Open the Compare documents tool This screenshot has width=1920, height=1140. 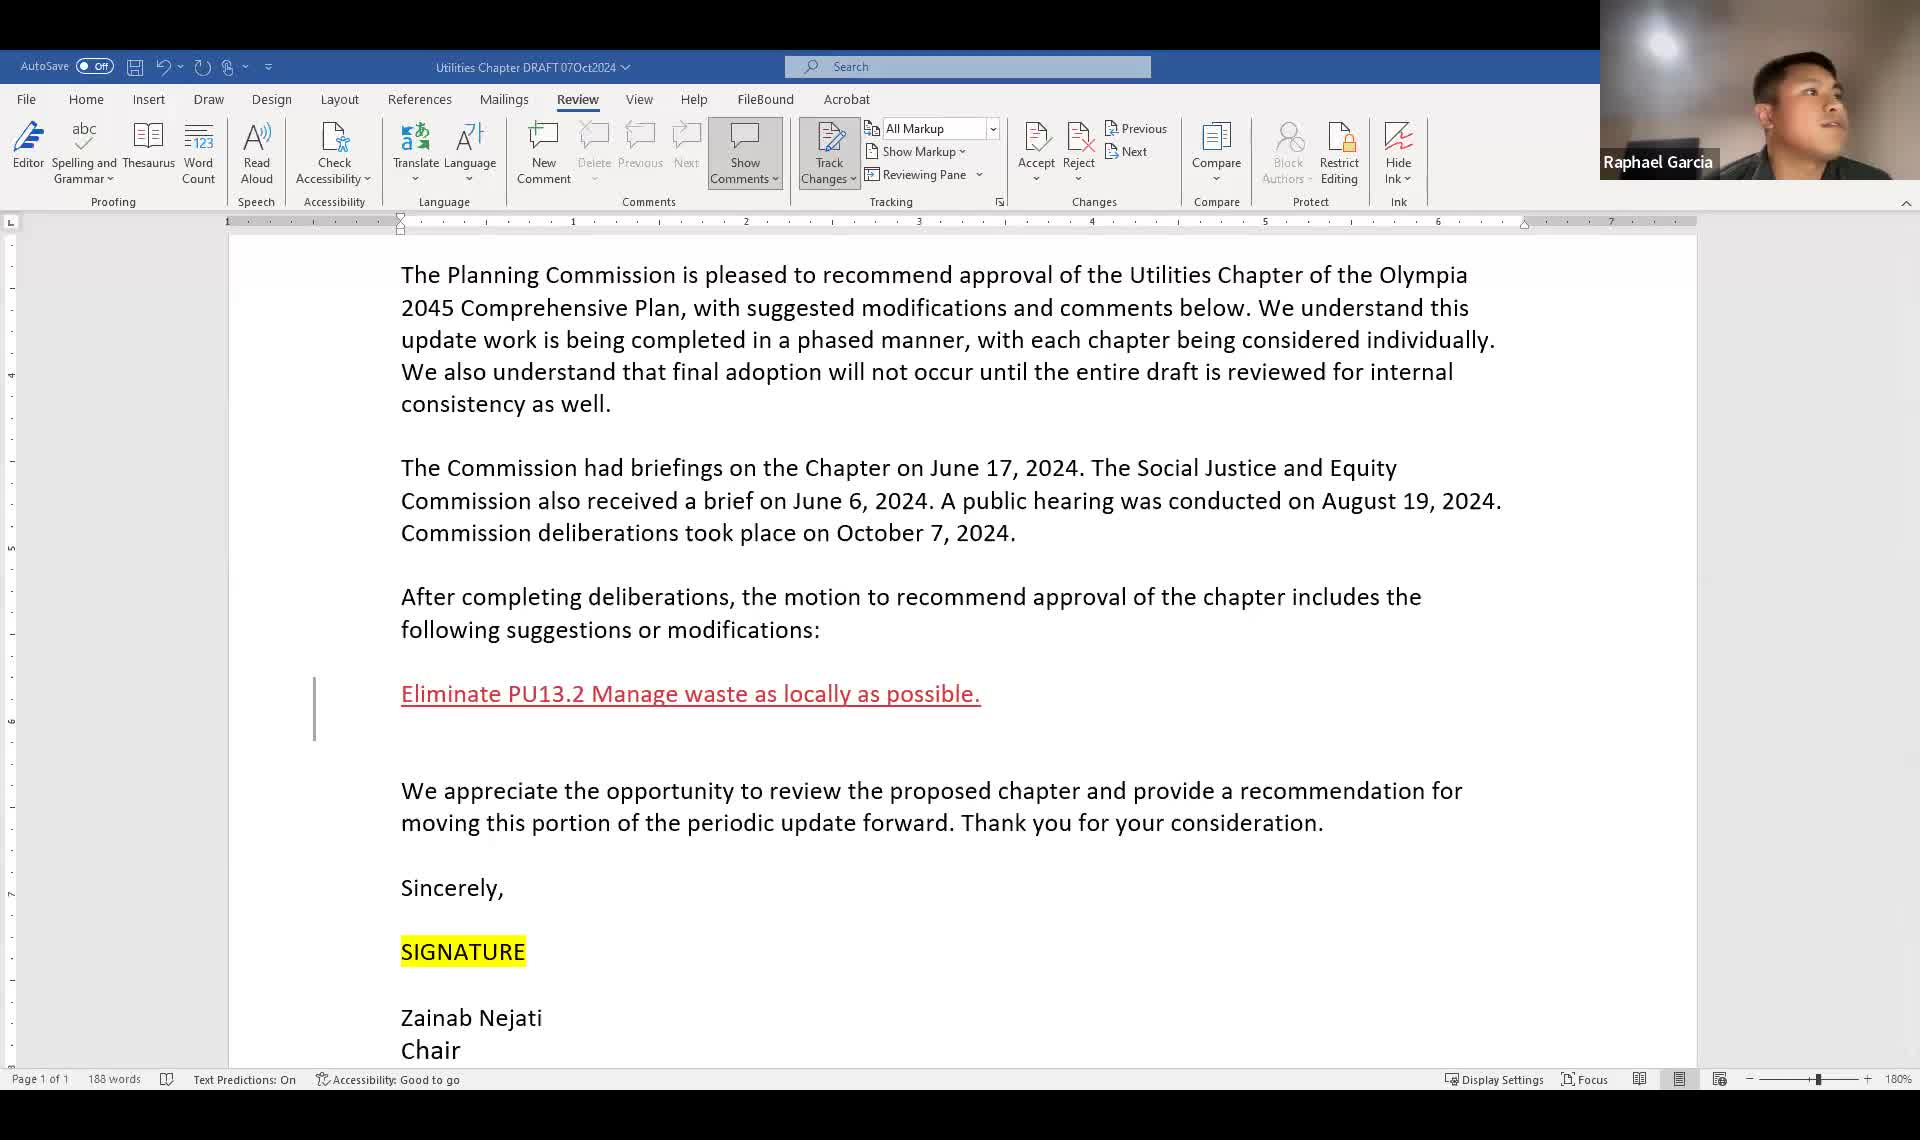(1216, 145)
